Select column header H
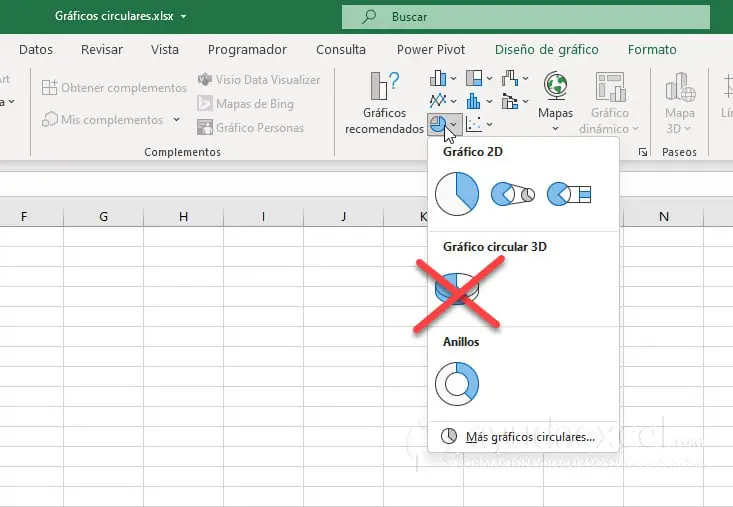The width and height of the screenshot is (733, 507). click(x=183, y=216)
